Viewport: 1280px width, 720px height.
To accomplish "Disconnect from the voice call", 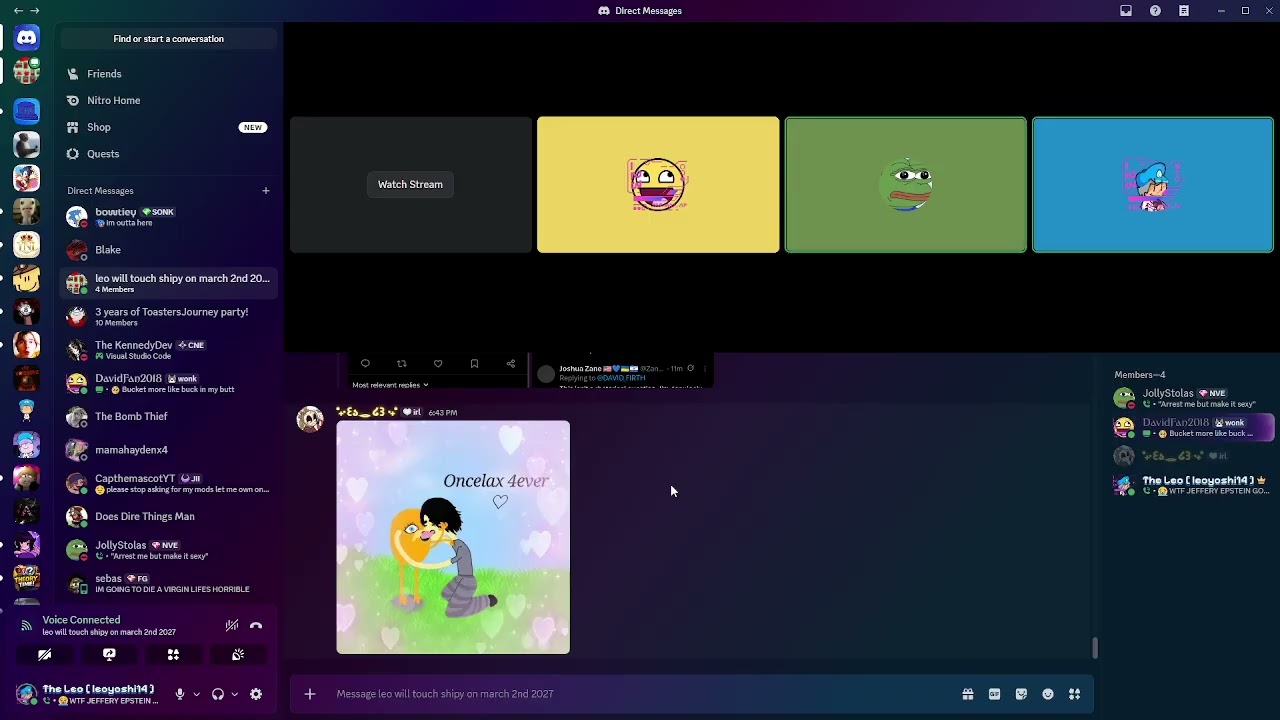I will [256, 626].
